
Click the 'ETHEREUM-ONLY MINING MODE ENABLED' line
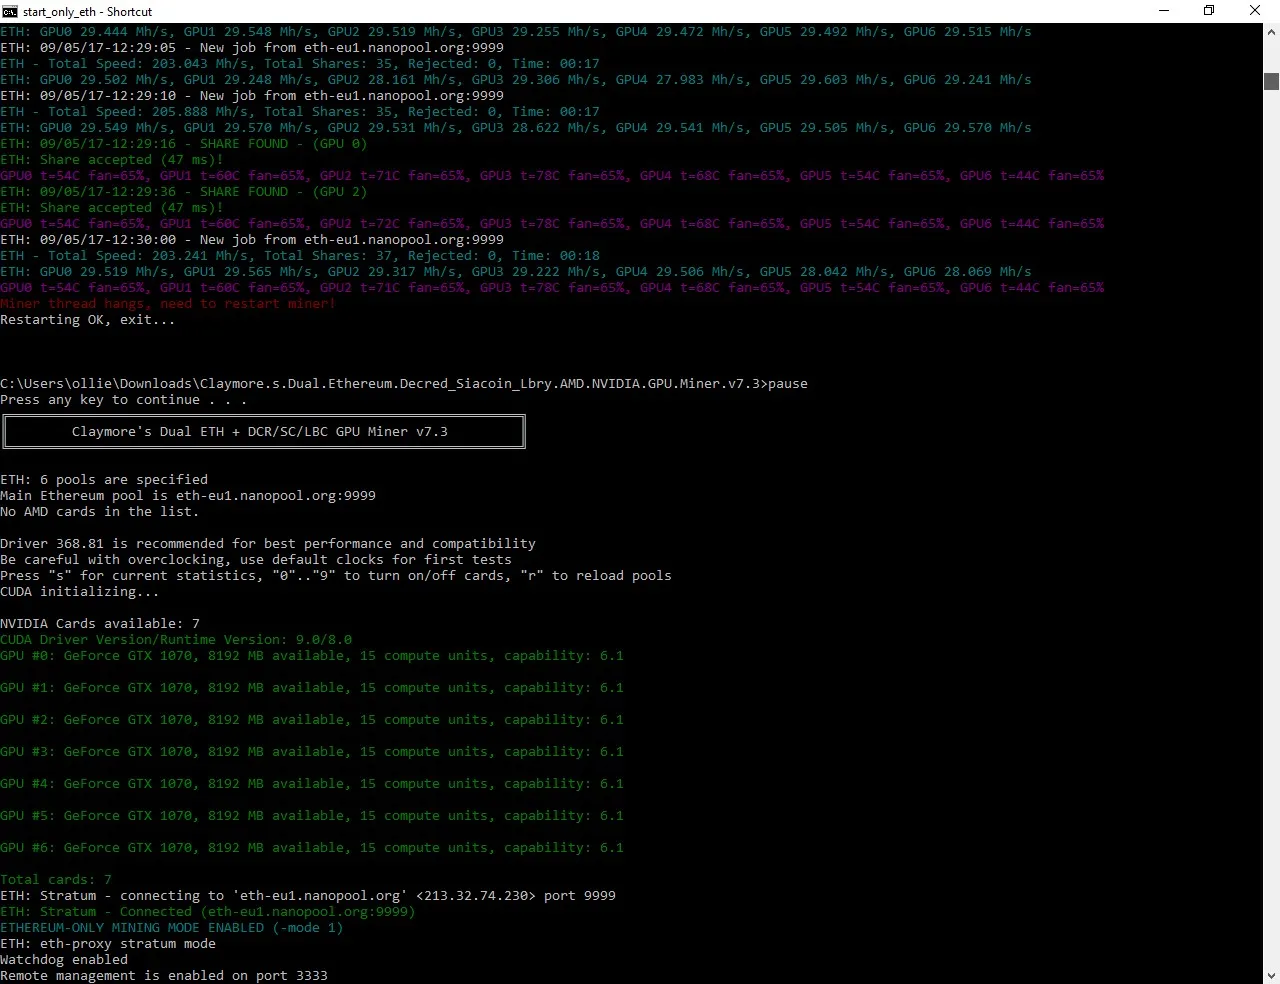[x=172, y=928]
